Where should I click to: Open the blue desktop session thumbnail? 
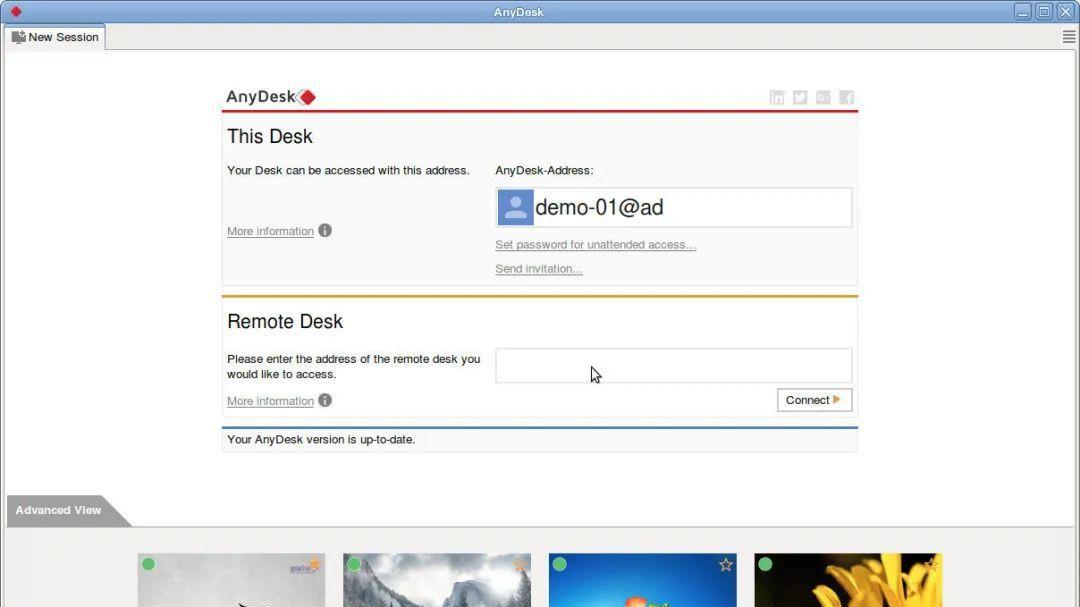tap(643, 580)
